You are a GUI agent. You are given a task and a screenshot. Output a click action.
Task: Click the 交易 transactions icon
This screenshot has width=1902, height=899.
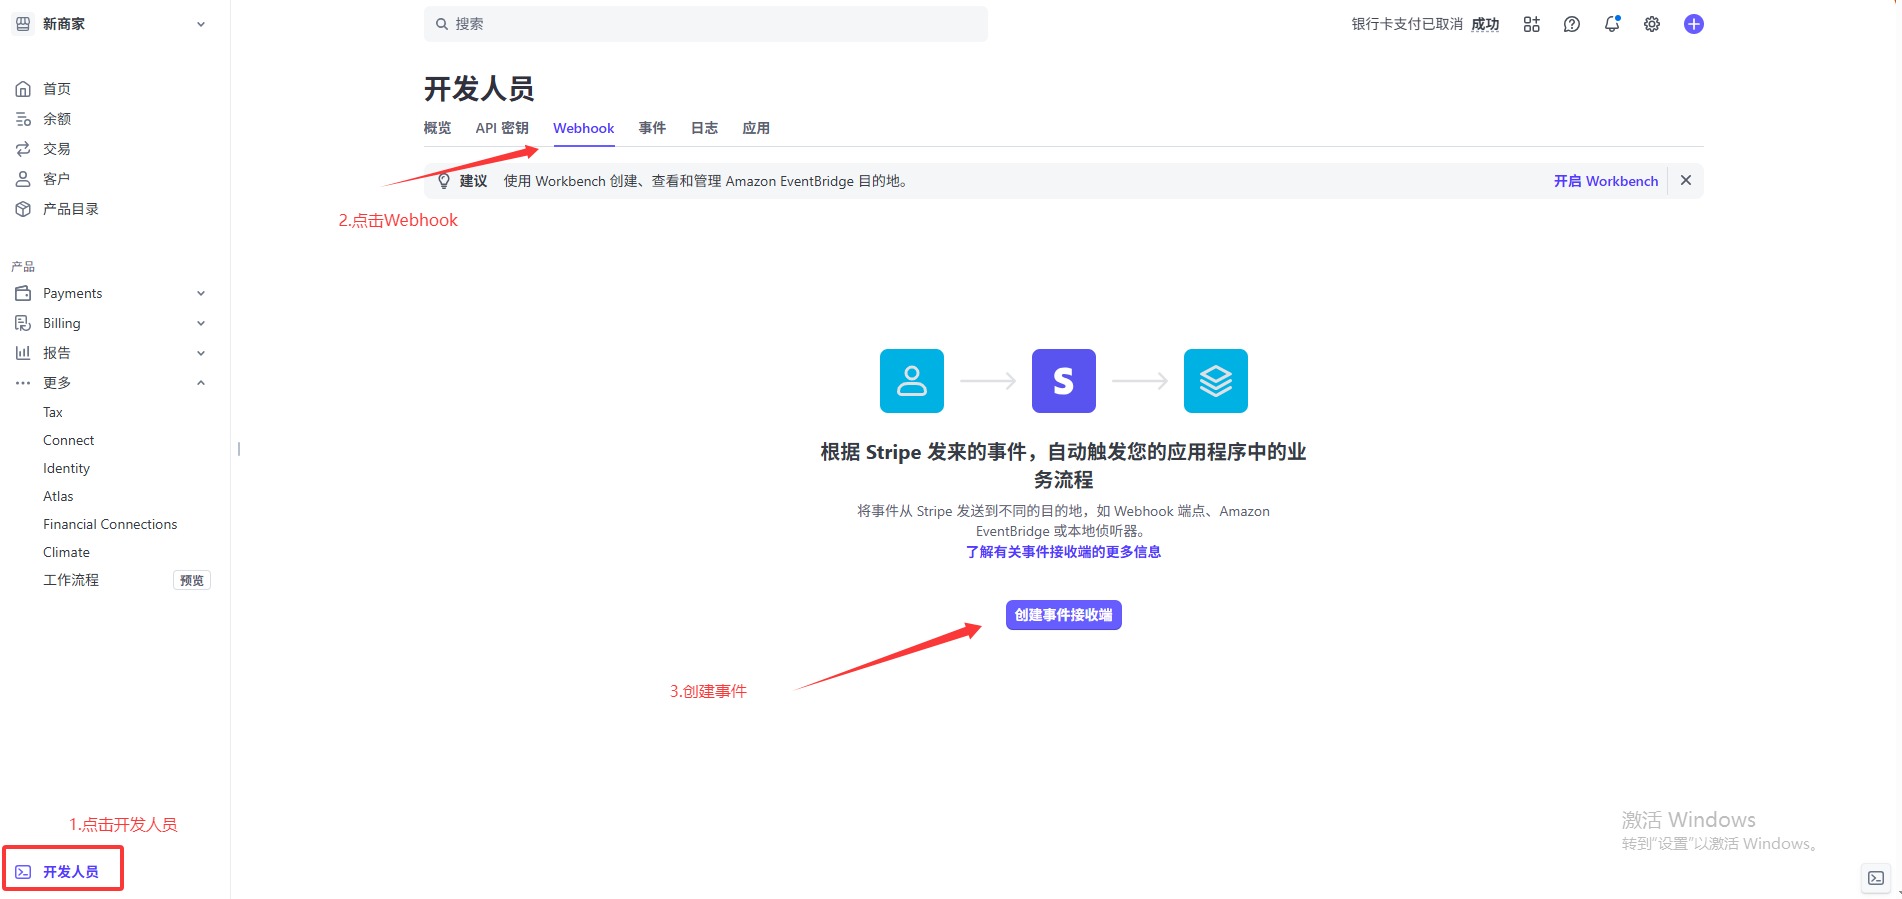click(23, 149)
